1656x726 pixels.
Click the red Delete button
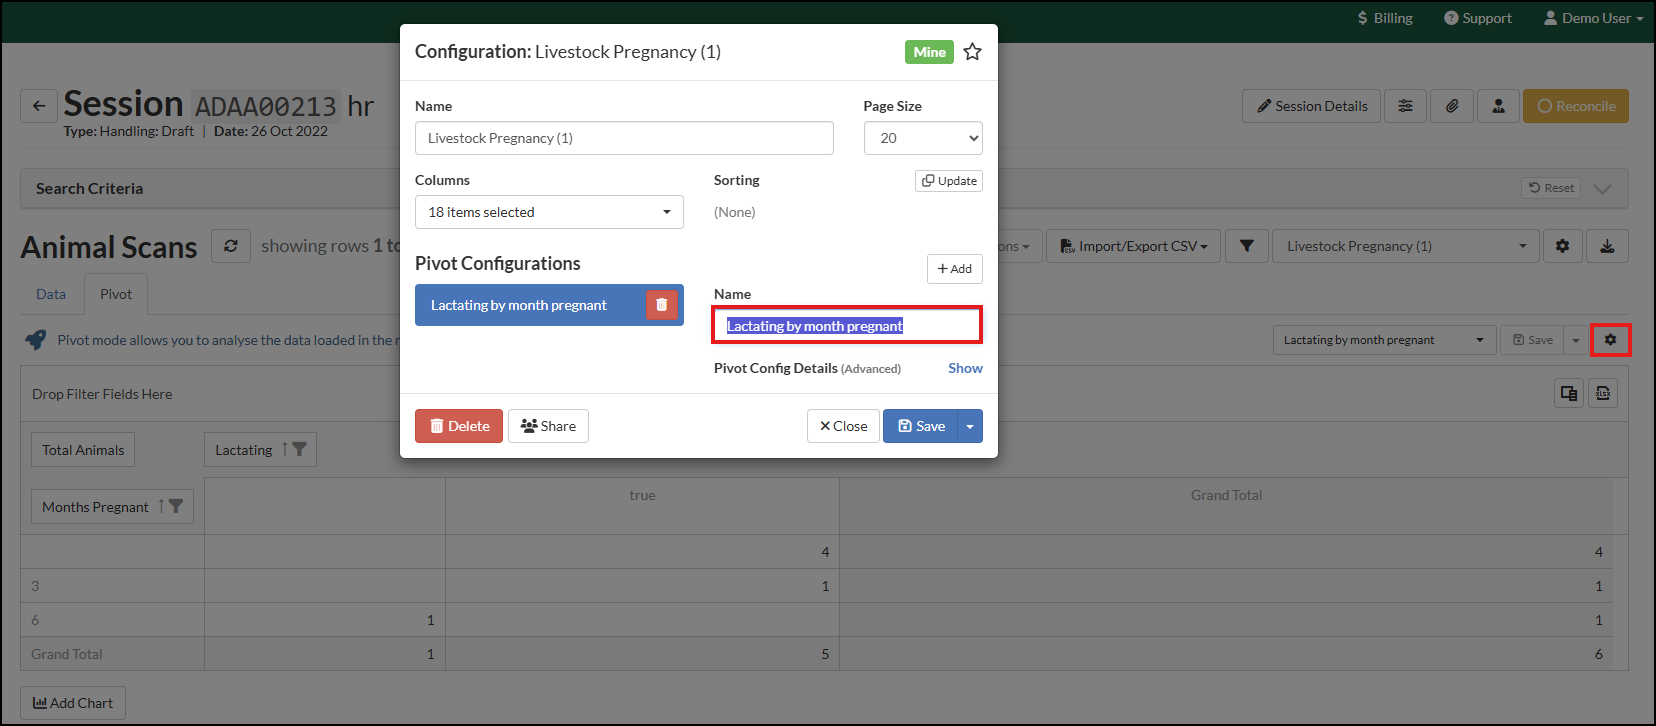click(459, 426)
